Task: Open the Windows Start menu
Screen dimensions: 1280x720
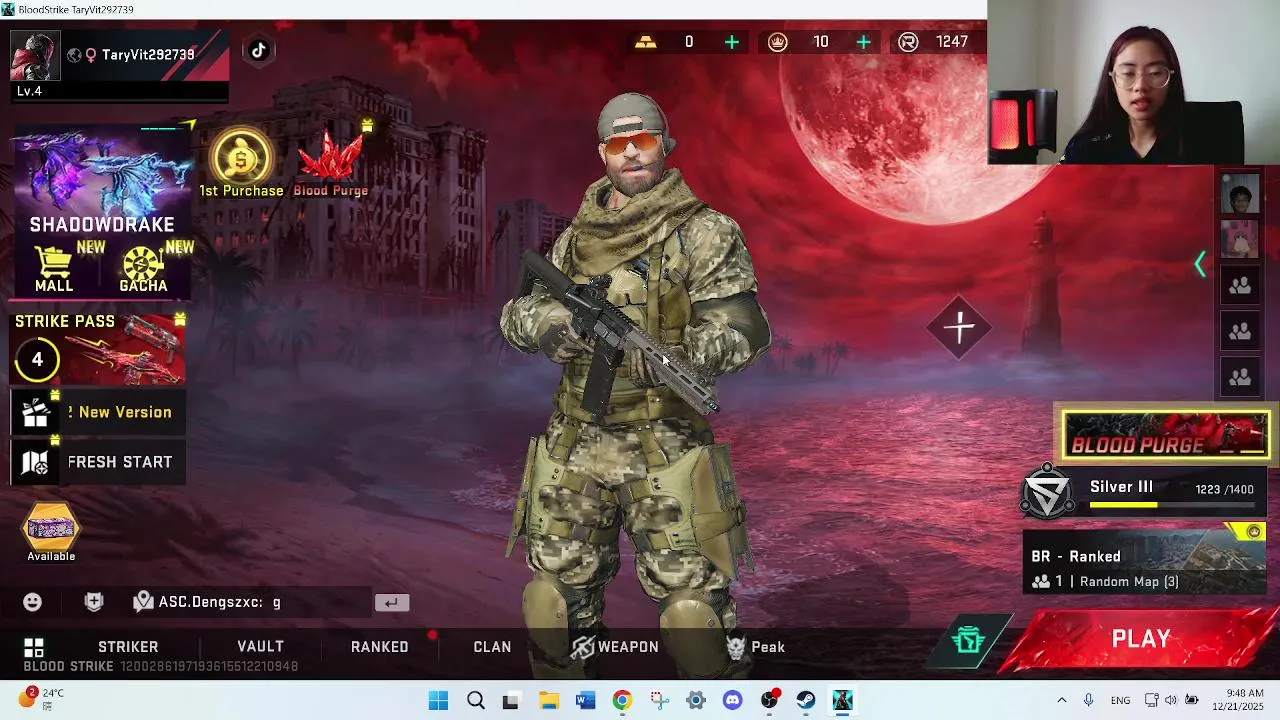Action: [x=438, y=700]
